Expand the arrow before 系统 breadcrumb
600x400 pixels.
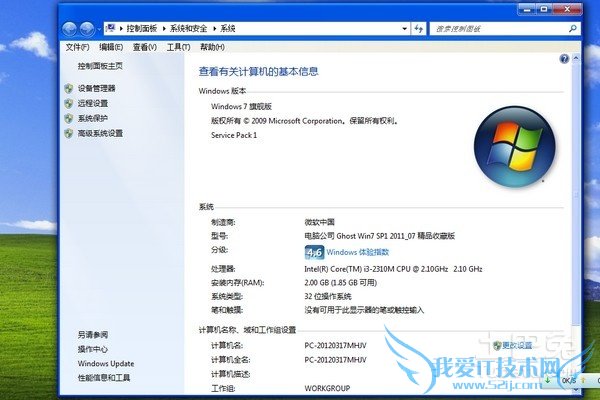coord(214,28)
